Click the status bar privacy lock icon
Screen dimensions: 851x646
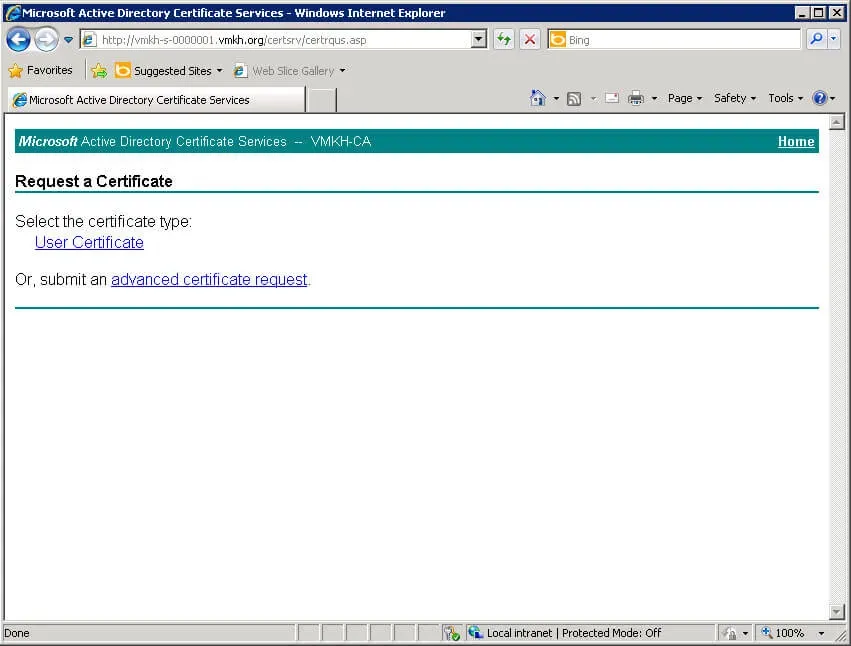(730, 633)
